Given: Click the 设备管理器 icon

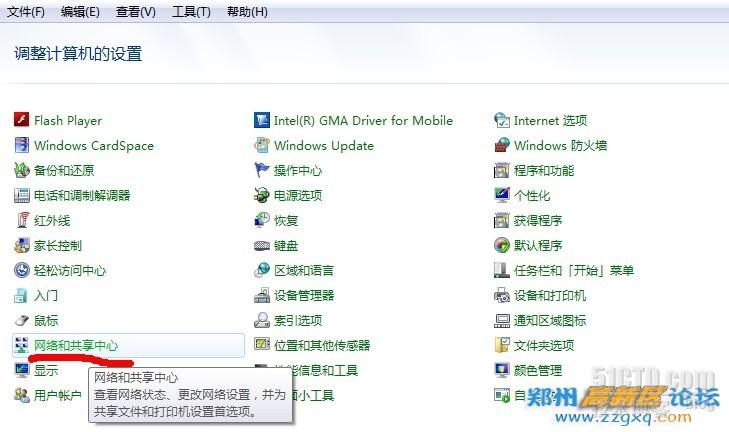Looking at the screenshot, I should pos(261,295).
